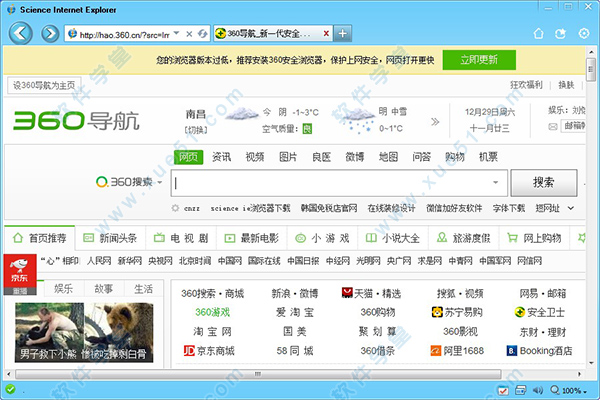This screenshot has width=600, height=400.
Task: Open favorites star icon in toolbar
Action: click(x=561, y=34)
